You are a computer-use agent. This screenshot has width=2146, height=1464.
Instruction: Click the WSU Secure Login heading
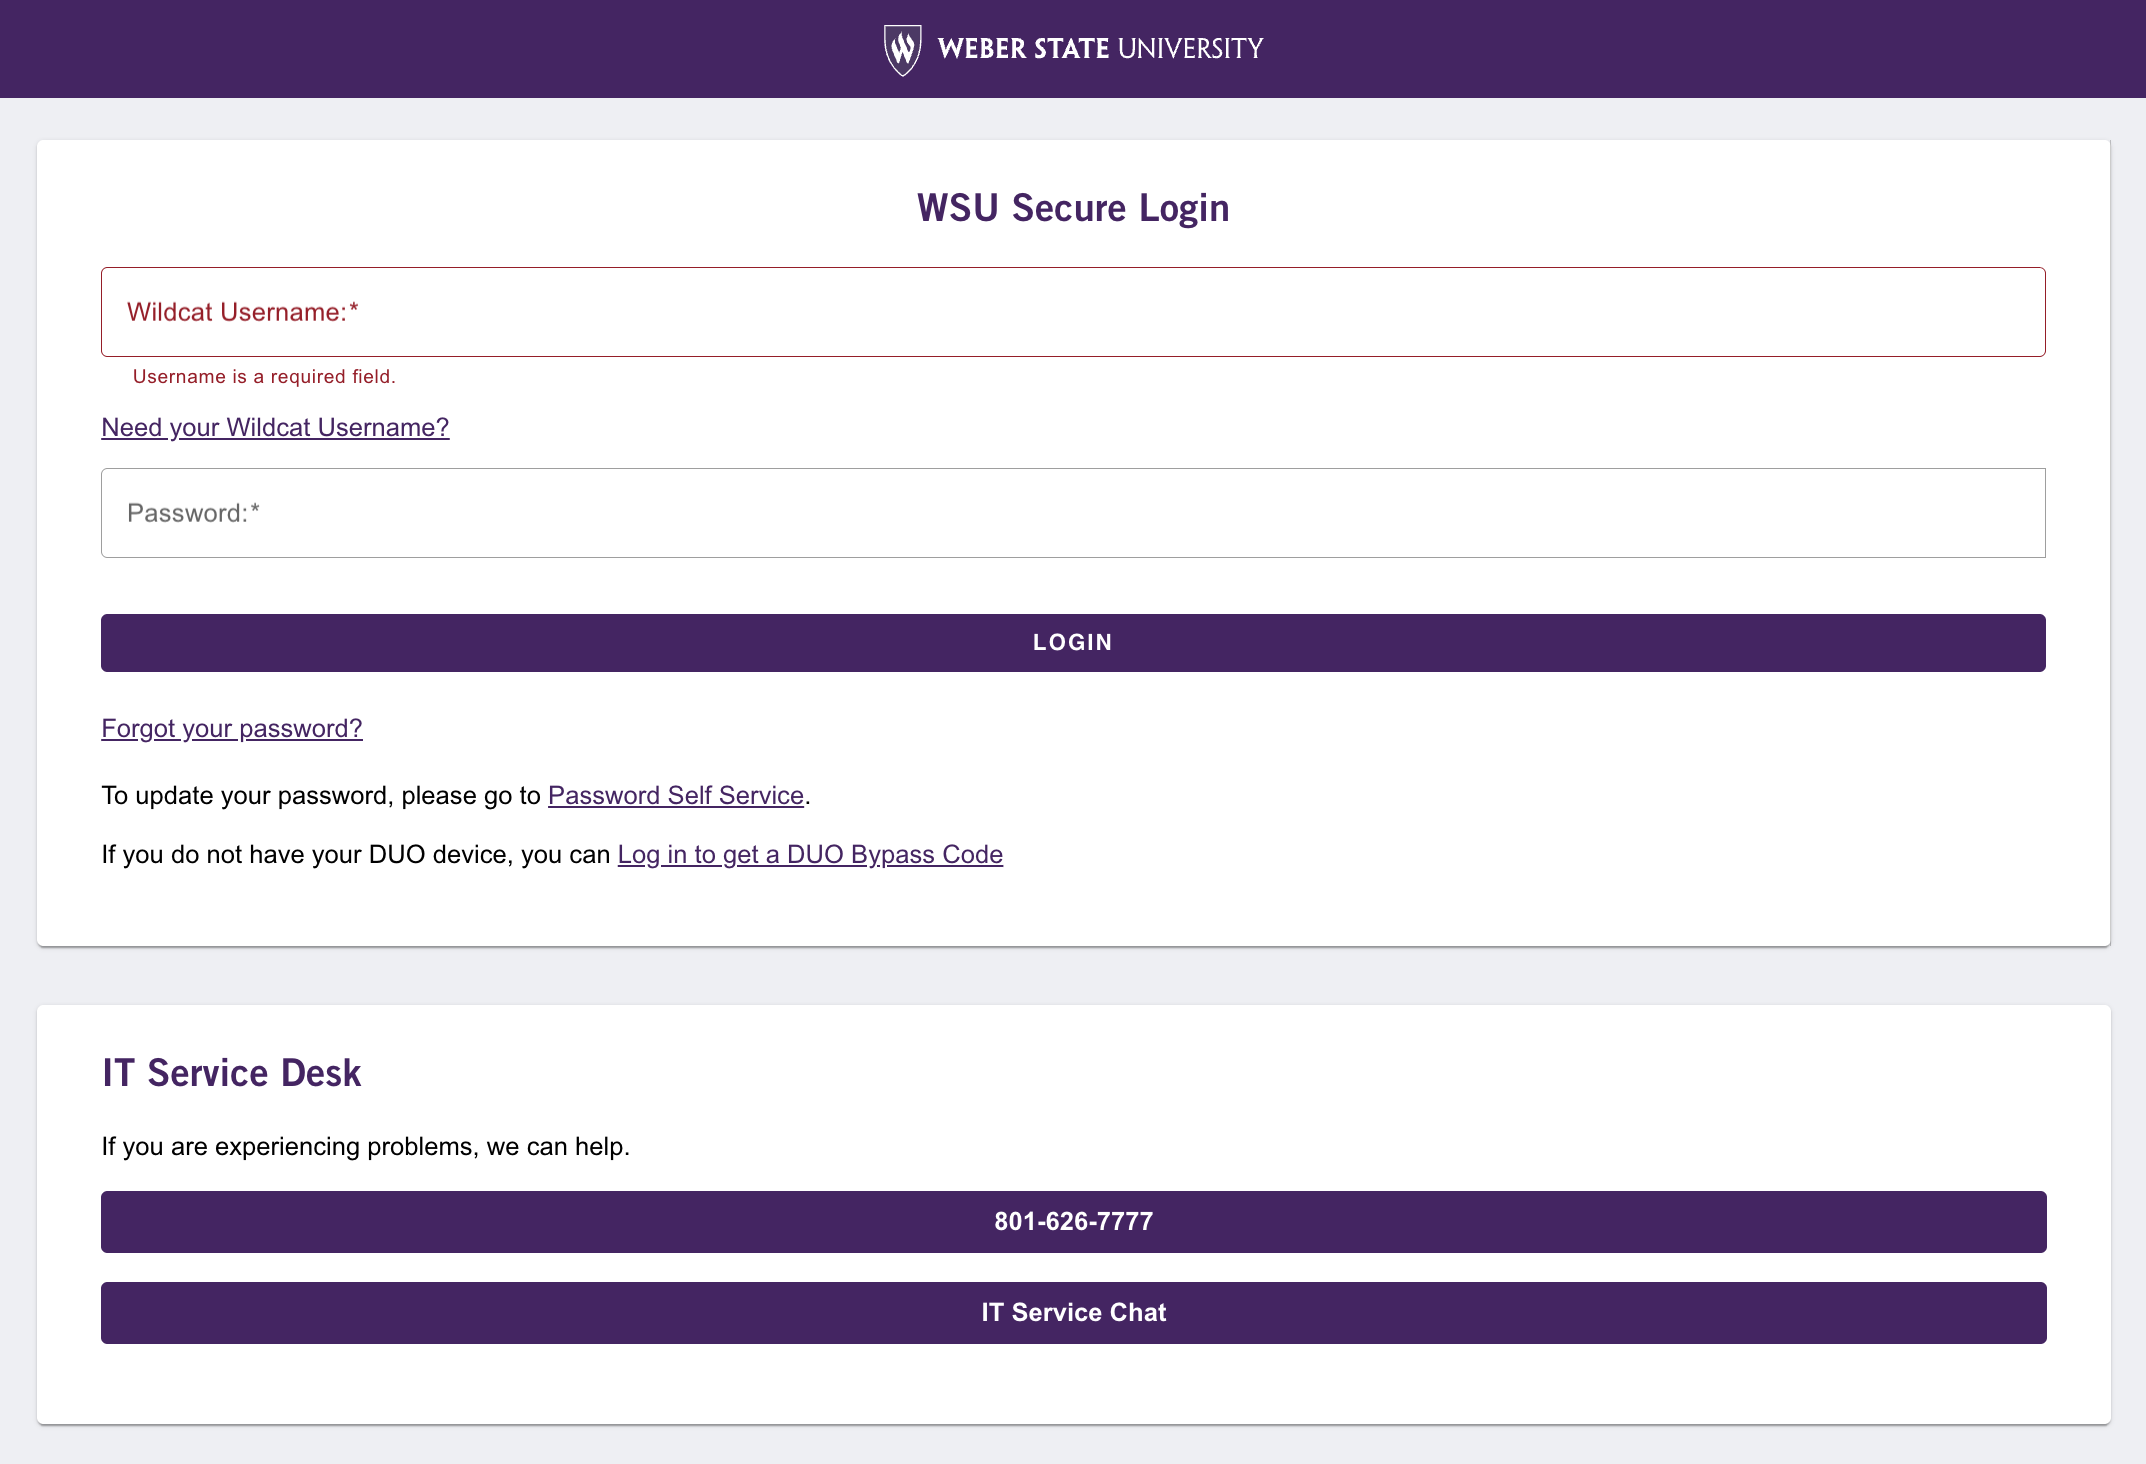click(x=1073, y=208)
